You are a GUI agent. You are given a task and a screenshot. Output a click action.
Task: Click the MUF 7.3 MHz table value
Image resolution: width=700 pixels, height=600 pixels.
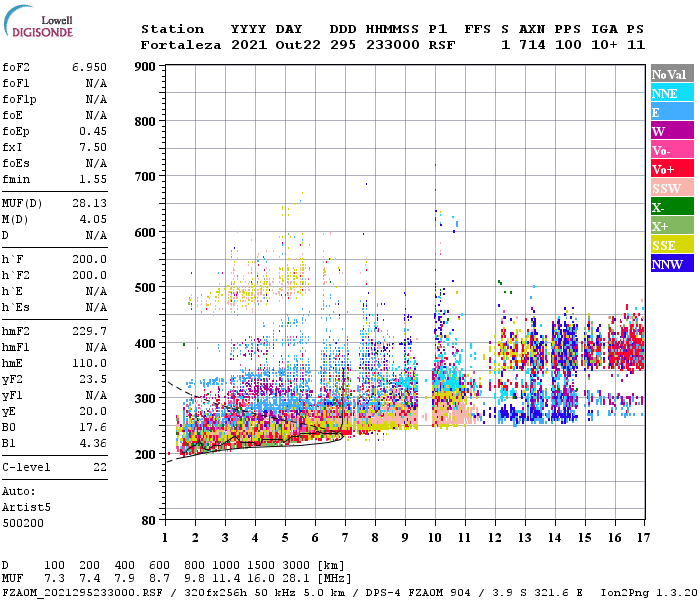[x=54, y=579]
